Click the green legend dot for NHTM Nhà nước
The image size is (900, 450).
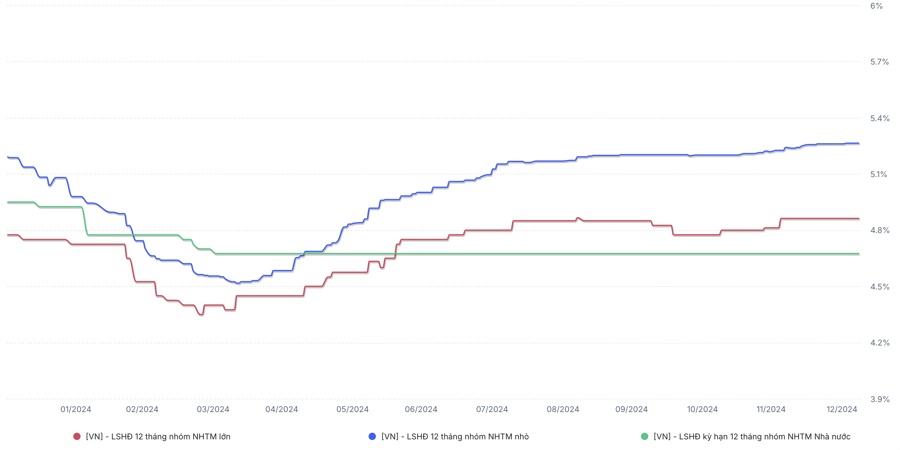click(x=645, y=436)
